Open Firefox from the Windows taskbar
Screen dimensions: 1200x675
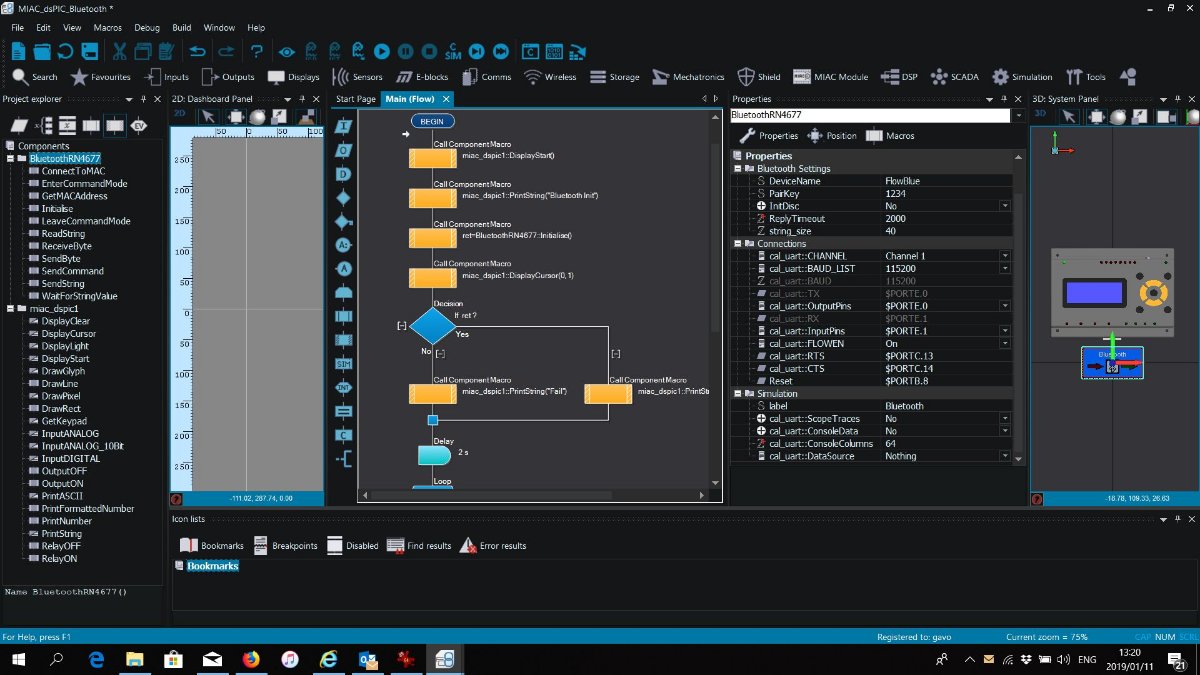(x=250, y=660)
